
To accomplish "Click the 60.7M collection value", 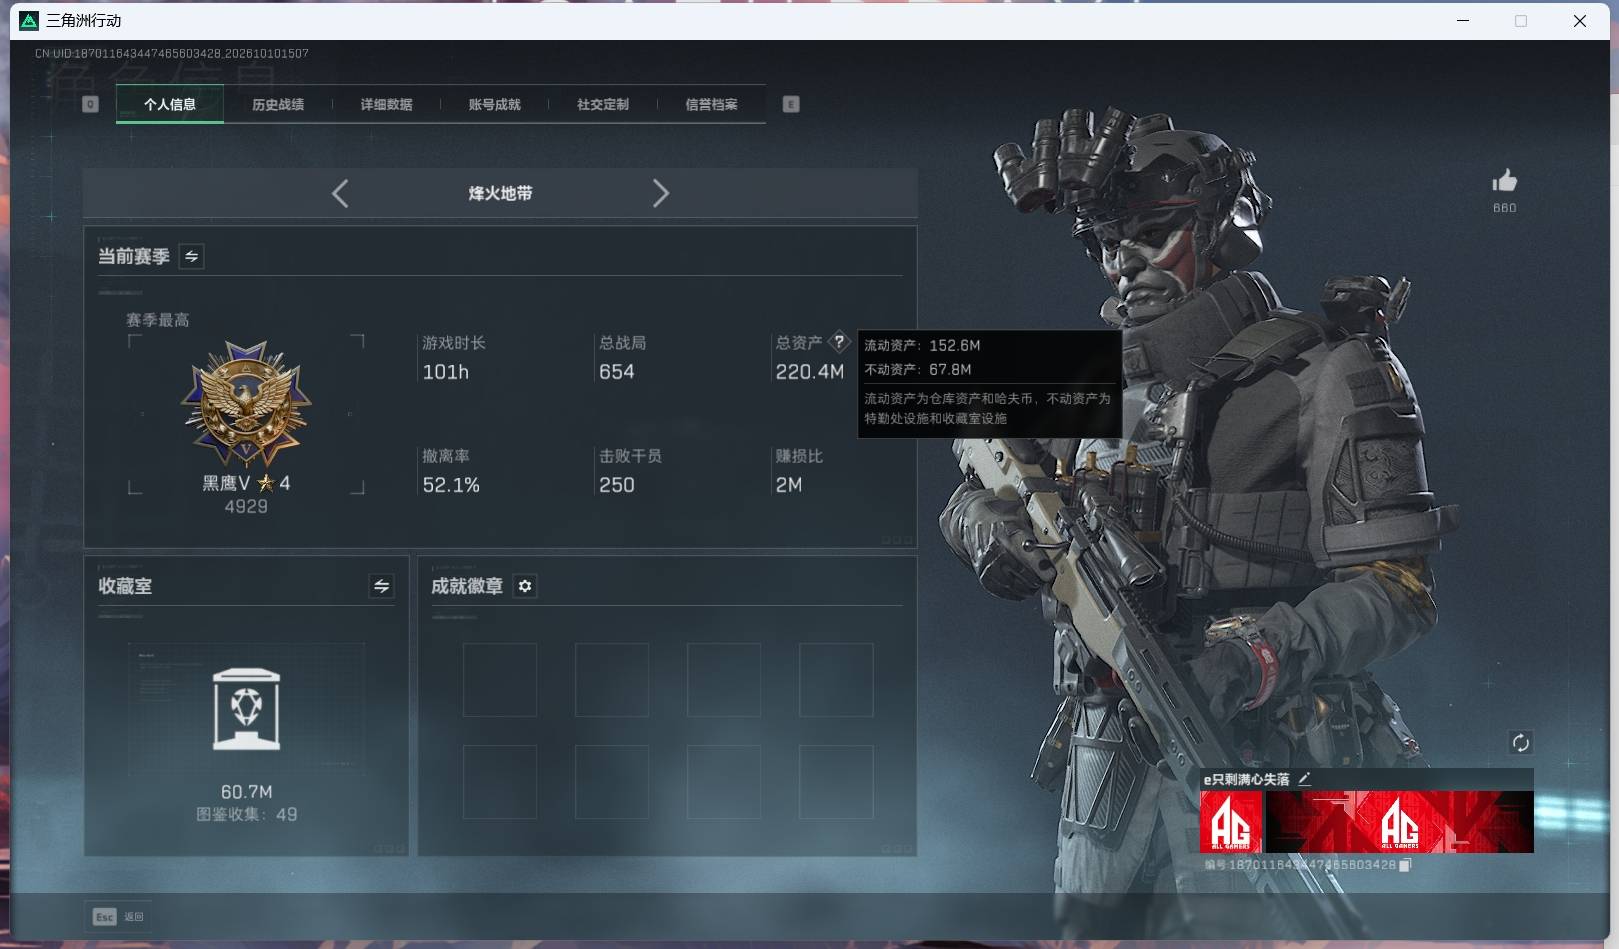I will pos(246,792).
